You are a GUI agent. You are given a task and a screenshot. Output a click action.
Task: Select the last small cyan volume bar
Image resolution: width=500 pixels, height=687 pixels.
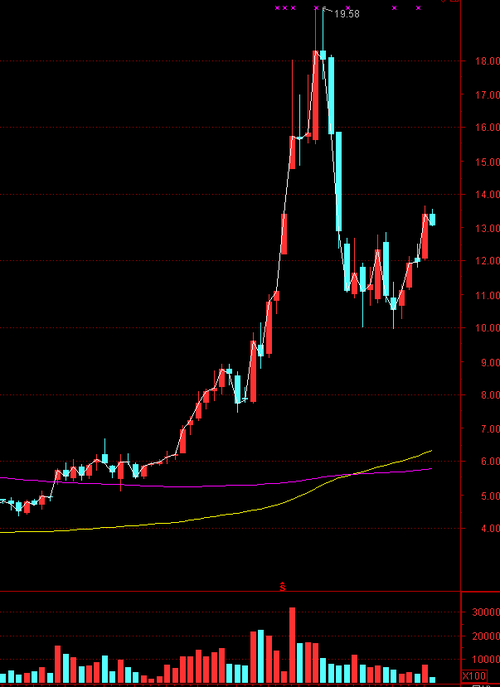pos(433,680)
